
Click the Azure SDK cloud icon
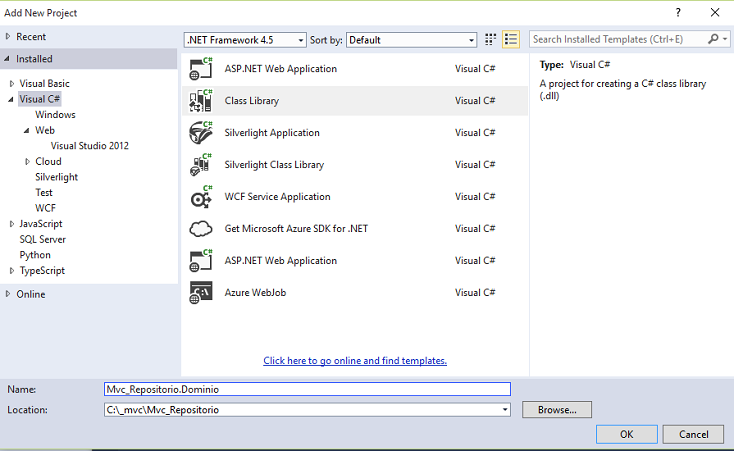(201, 229)
